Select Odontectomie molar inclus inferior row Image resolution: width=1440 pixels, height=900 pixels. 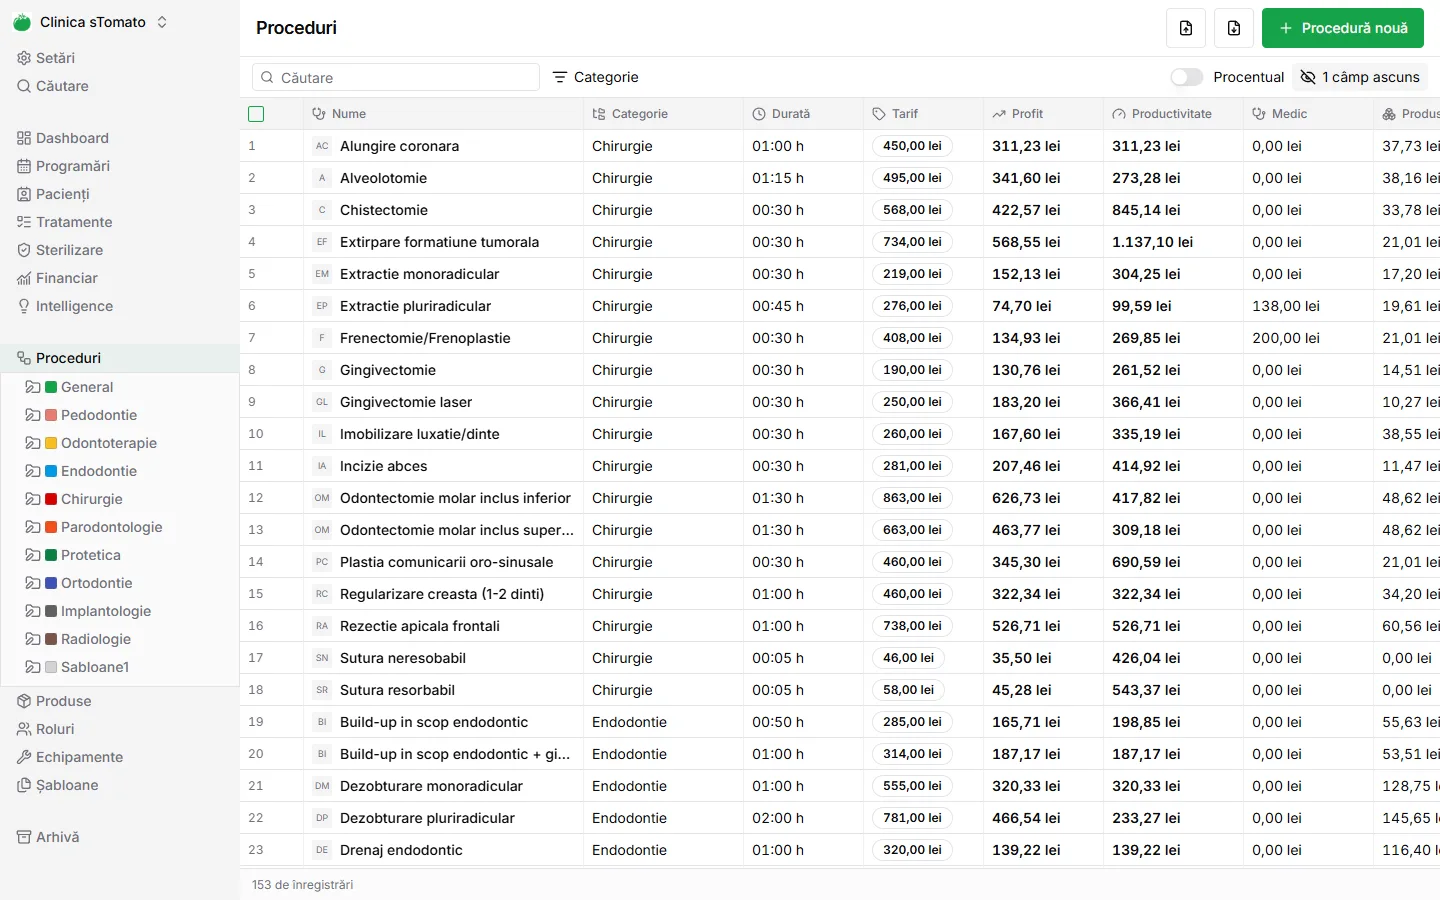pos(840,498)
